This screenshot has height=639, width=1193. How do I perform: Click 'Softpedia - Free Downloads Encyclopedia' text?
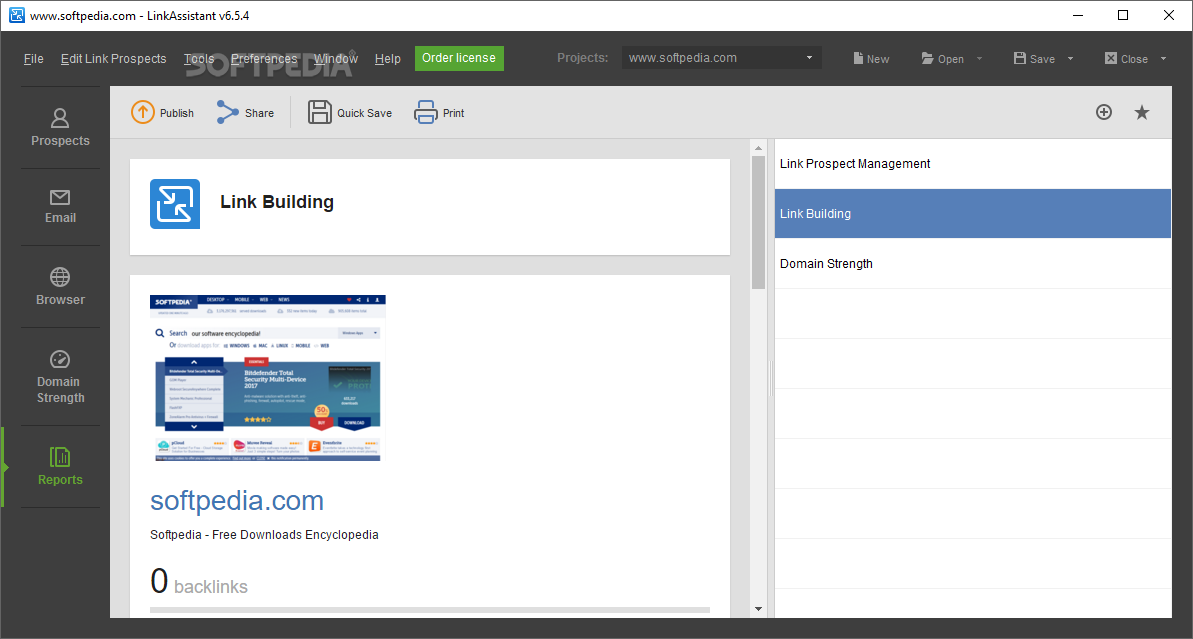pos(264,535)
